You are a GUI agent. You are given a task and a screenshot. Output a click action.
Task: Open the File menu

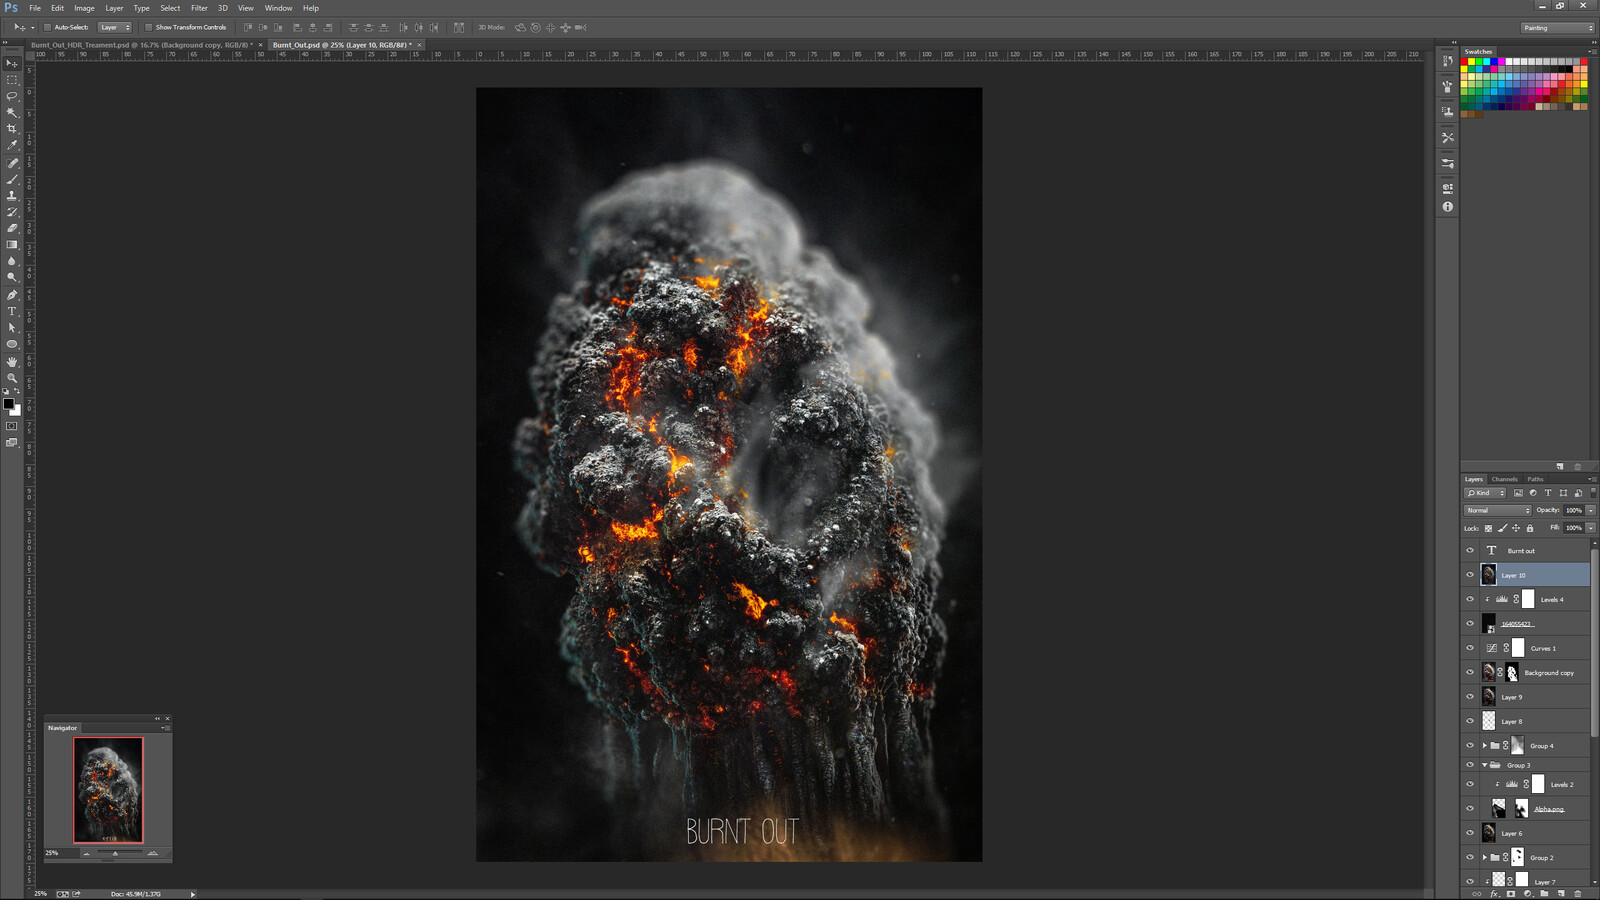point(35,8)
